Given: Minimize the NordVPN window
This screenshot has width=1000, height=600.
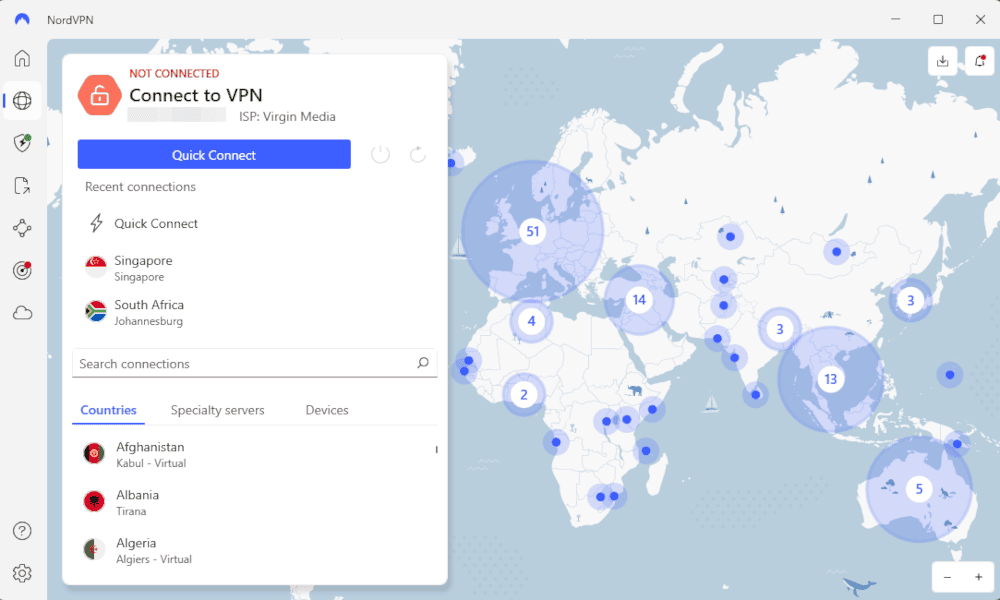Looking at the screenshot, I should [895, 19].
